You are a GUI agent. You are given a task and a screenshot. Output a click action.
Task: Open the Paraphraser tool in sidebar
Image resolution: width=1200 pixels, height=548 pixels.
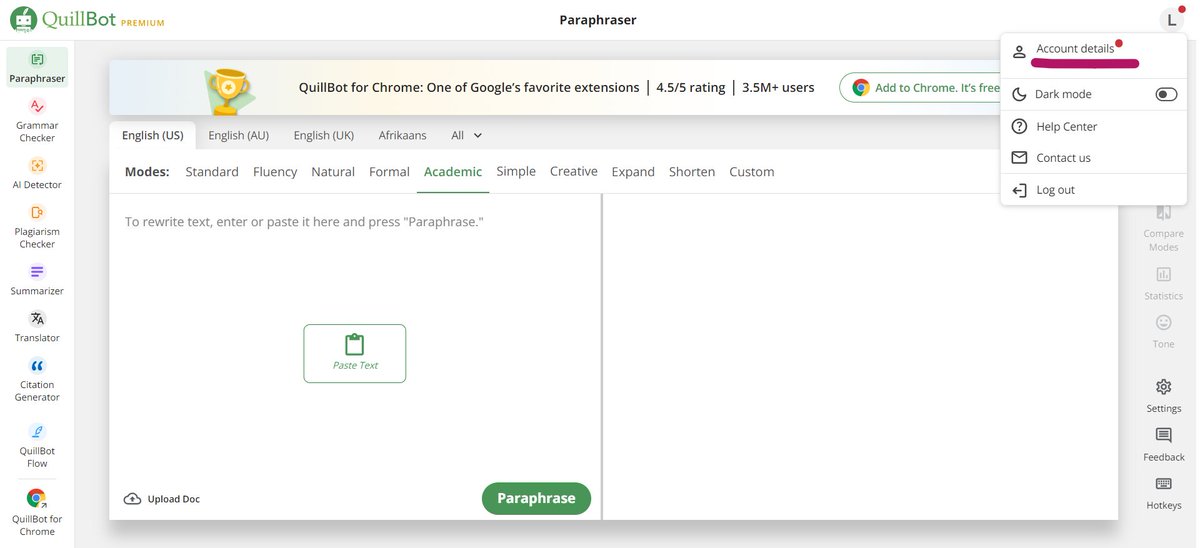(x=37, y=67)
